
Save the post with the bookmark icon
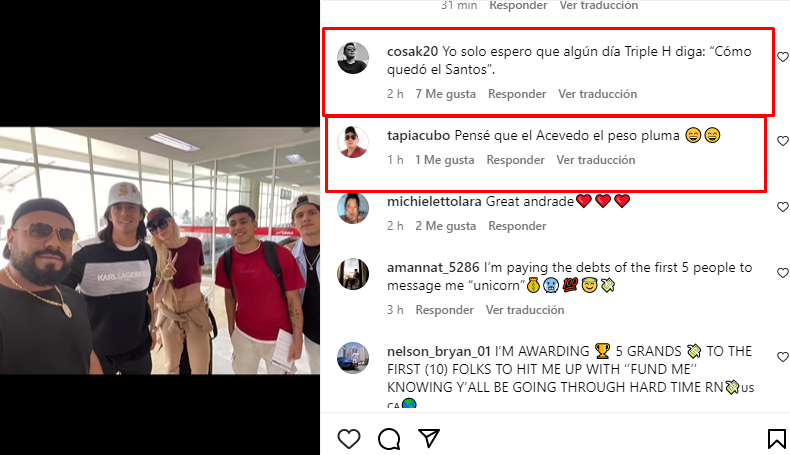(776, 438)
